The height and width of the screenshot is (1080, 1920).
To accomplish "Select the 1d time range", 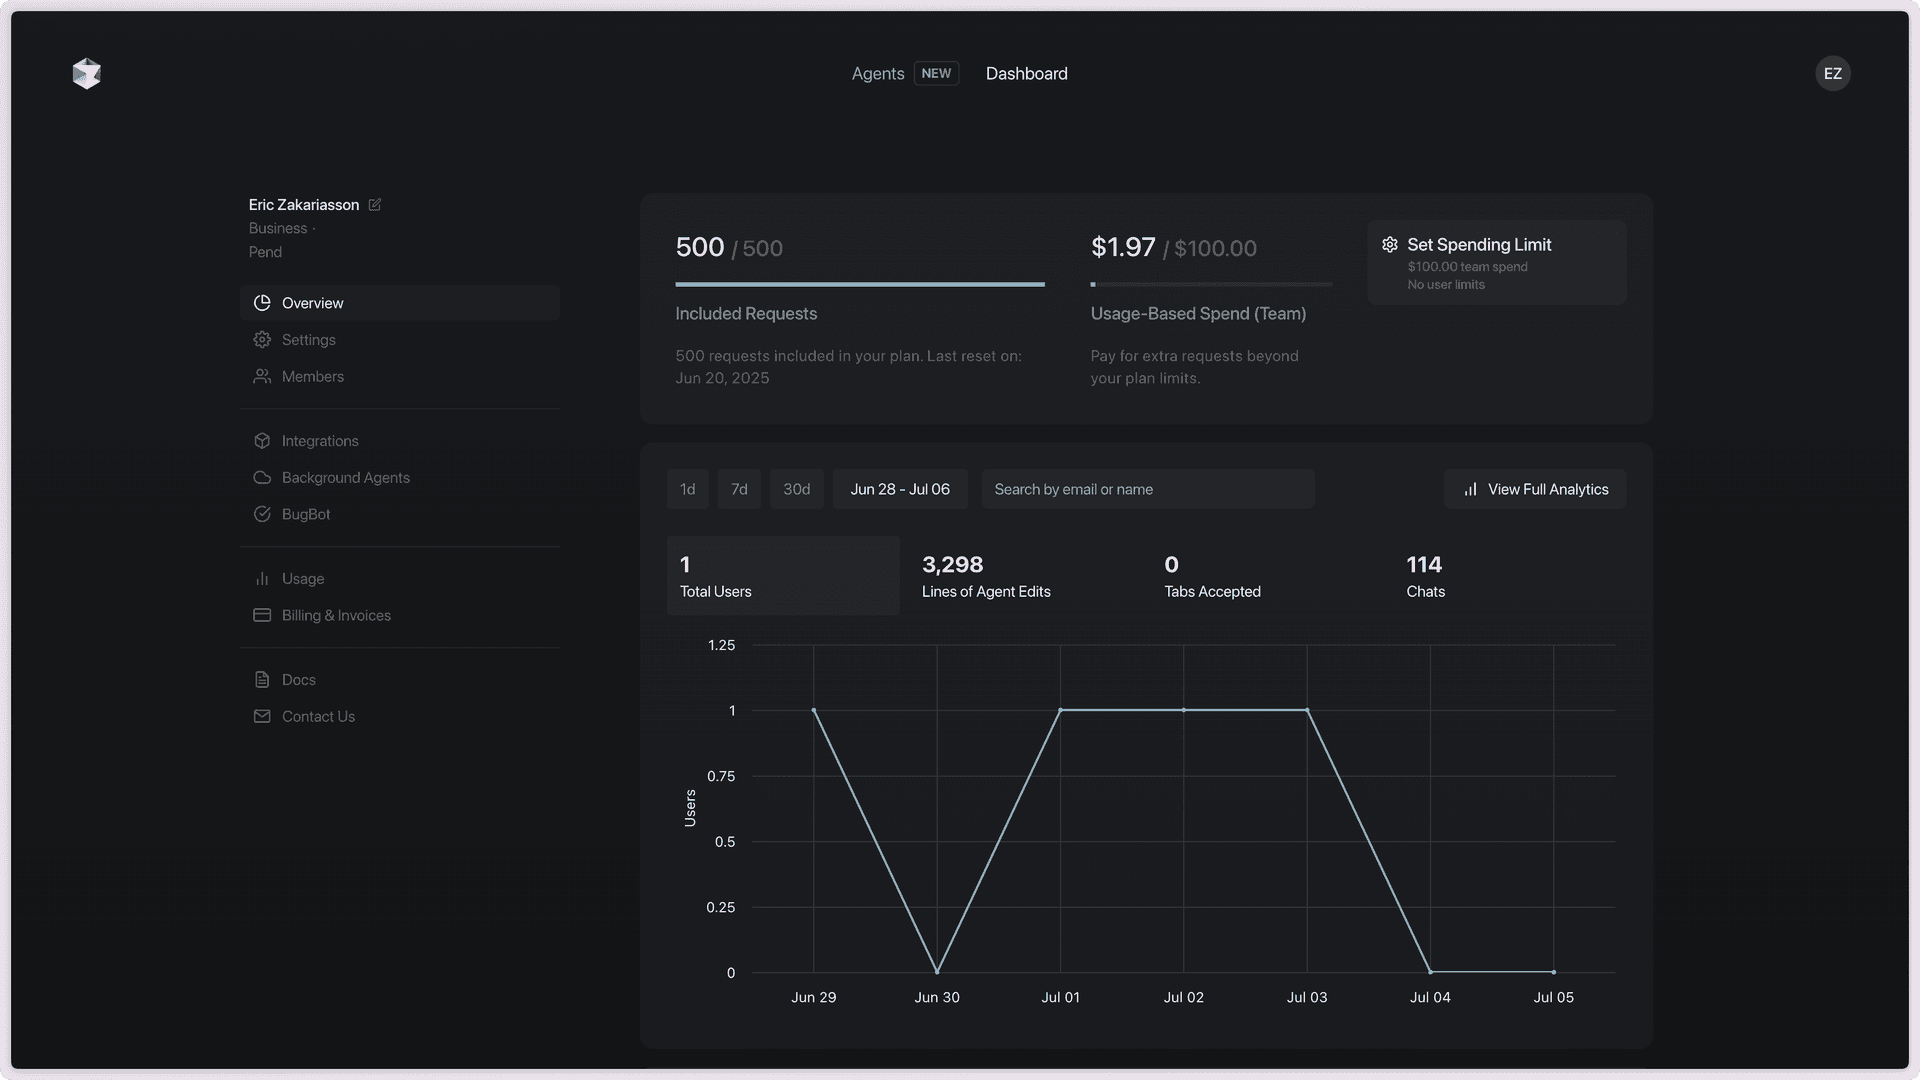I will [687, 489].
